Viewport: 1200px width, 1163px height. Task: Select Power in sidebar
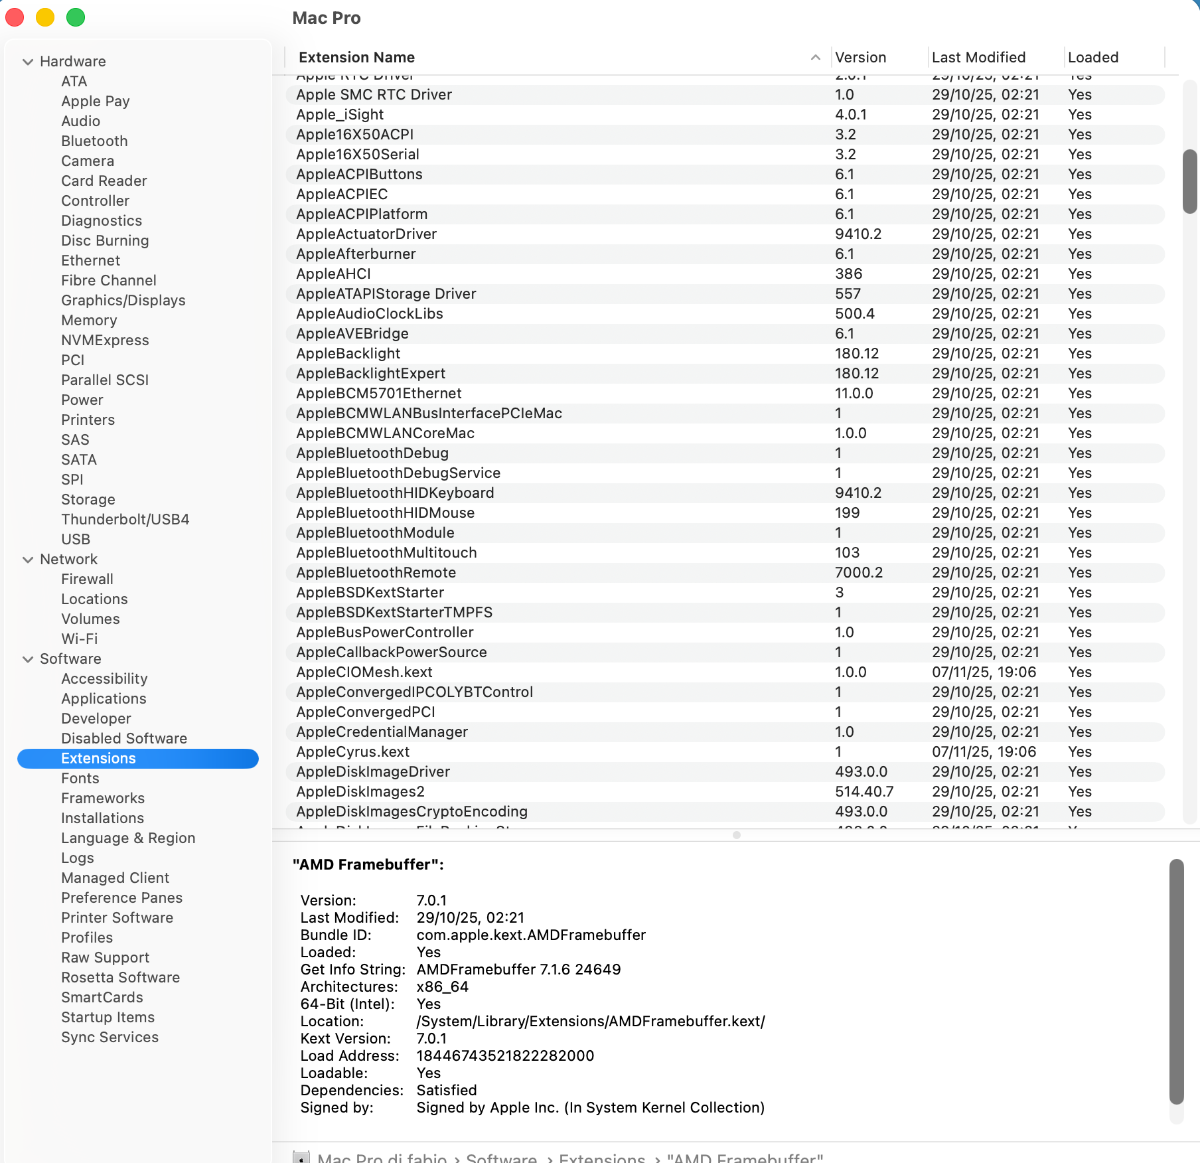tap(82, 400)
